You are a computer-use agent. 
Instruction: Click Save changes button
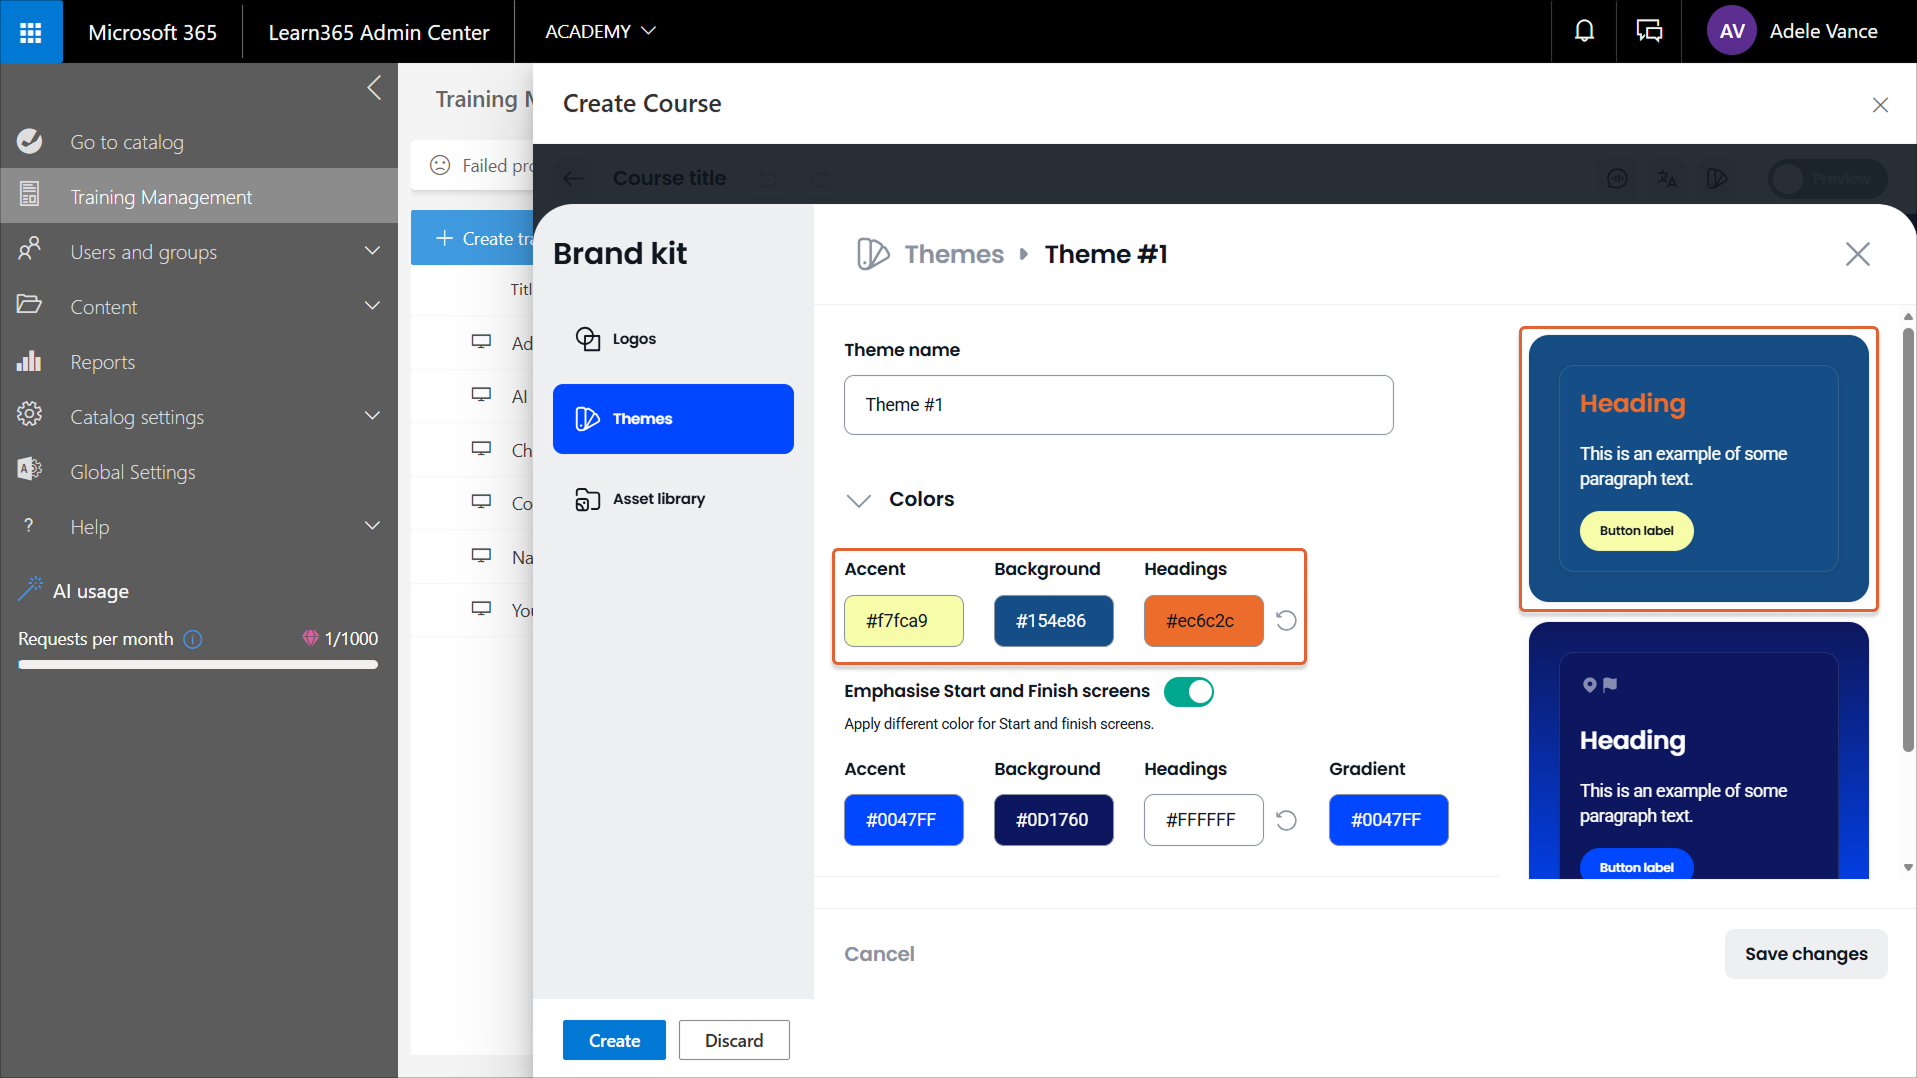pos(1805,954)
